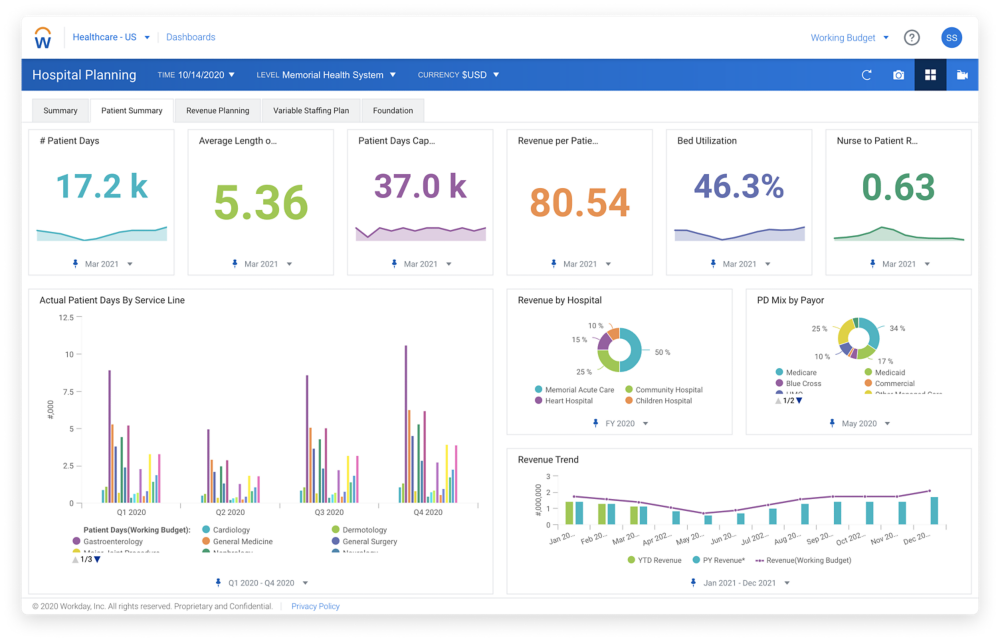Expand the Working Budget dropdown
The height and width of the screenshot is (642, 1000).
(x=849, y=38)
